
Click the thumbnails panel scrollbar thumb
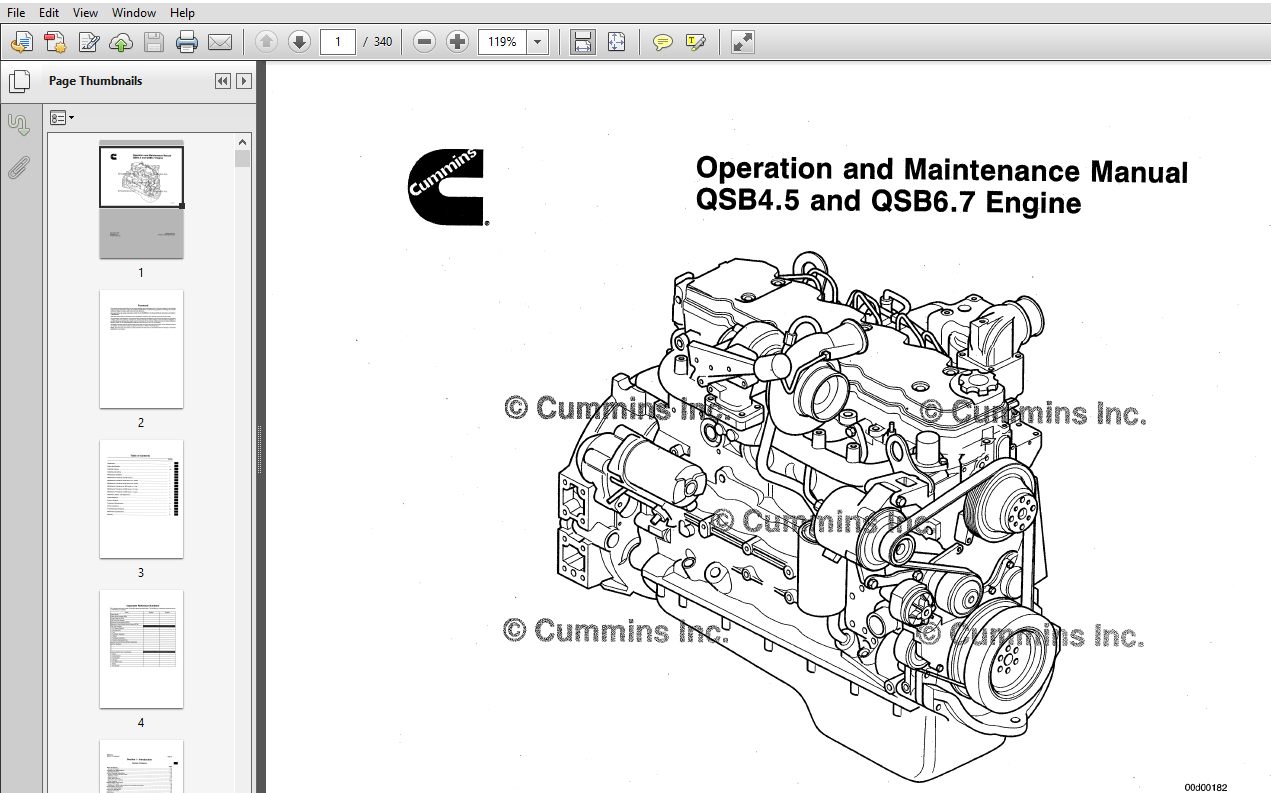point(243,158)
